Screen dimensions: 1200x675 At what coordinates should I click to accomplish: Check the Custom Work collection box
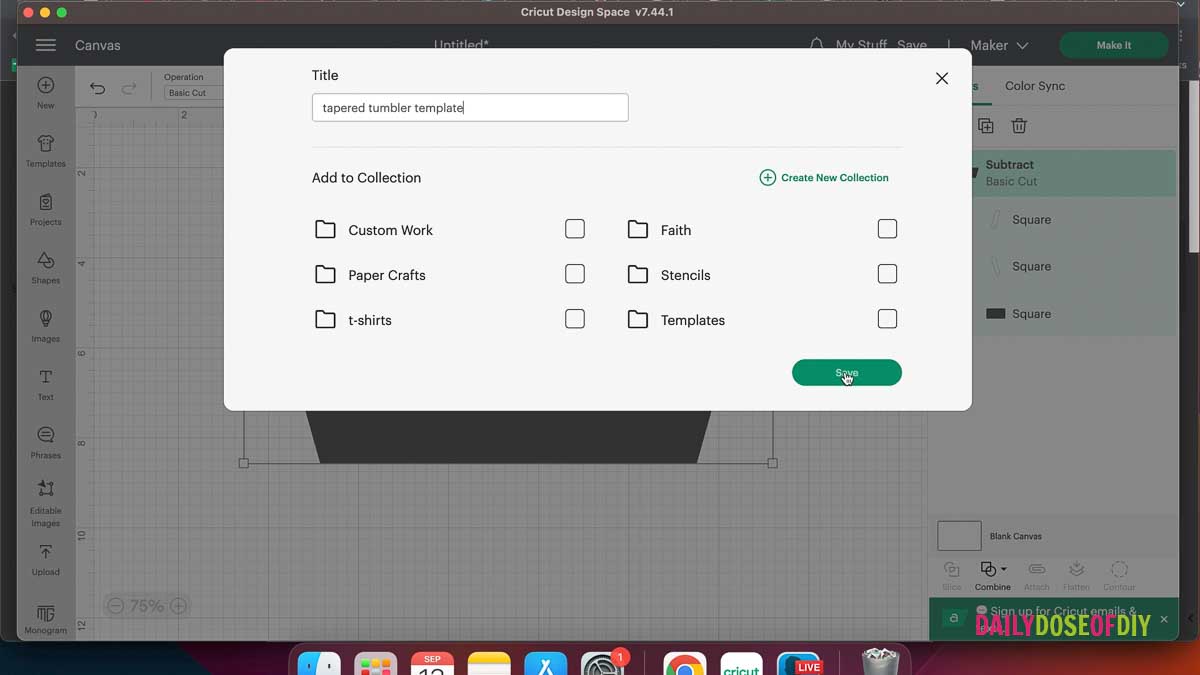[575, 229]
